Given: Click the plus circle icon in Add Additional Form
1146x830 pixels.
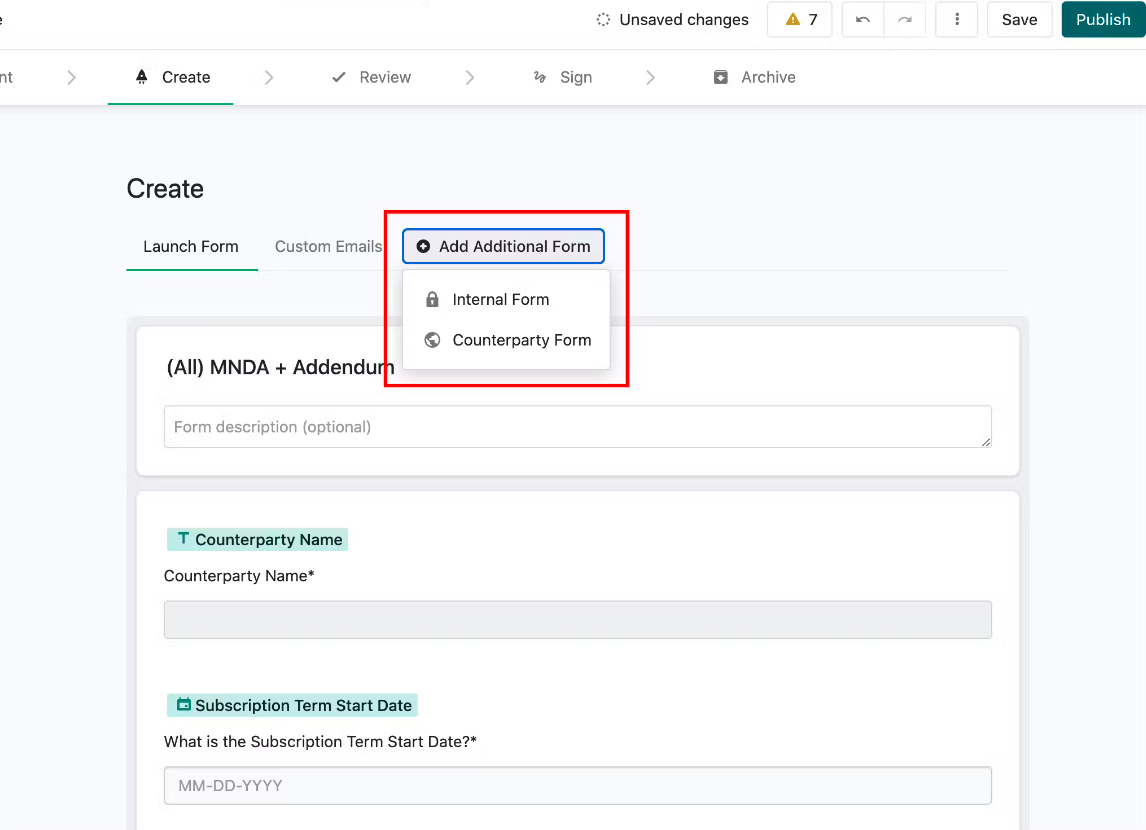Looking at the screenshot, I should (x=423, y=246).
